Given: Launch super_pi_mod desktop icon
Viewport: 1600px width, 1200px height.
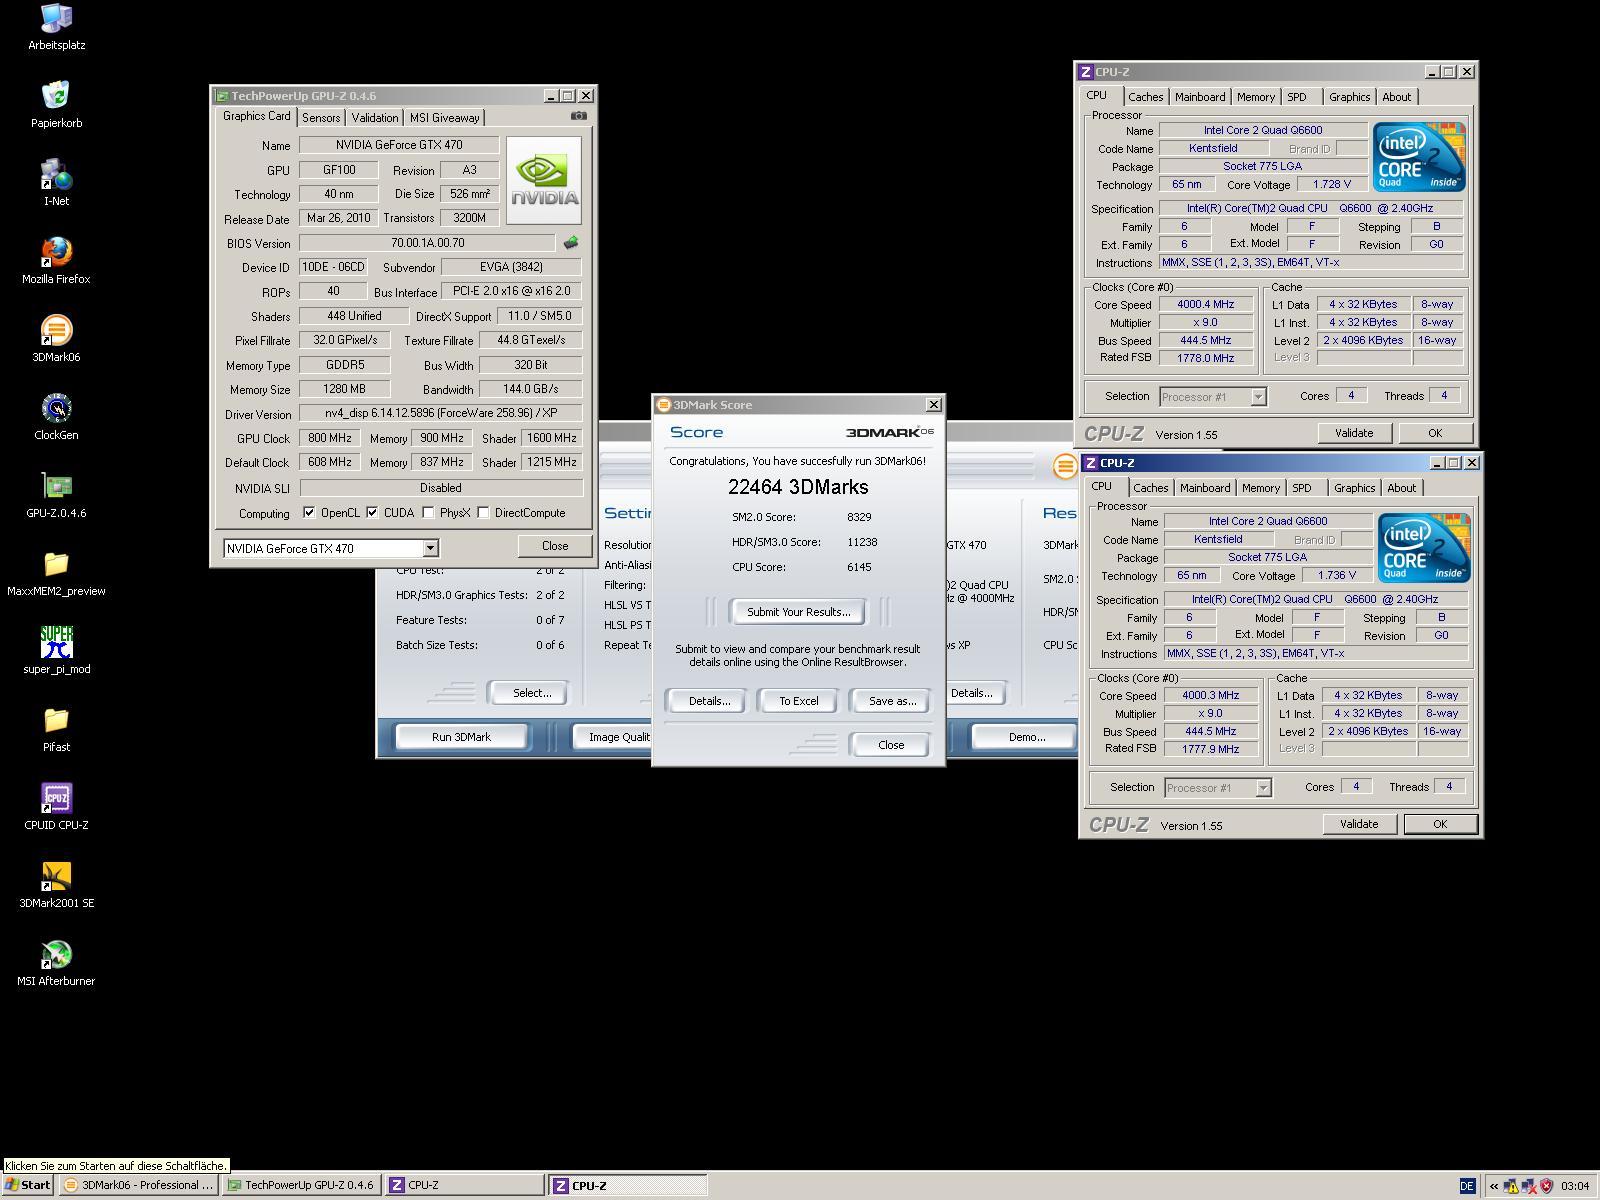Looking at the screenshot, I should [56, 650].
